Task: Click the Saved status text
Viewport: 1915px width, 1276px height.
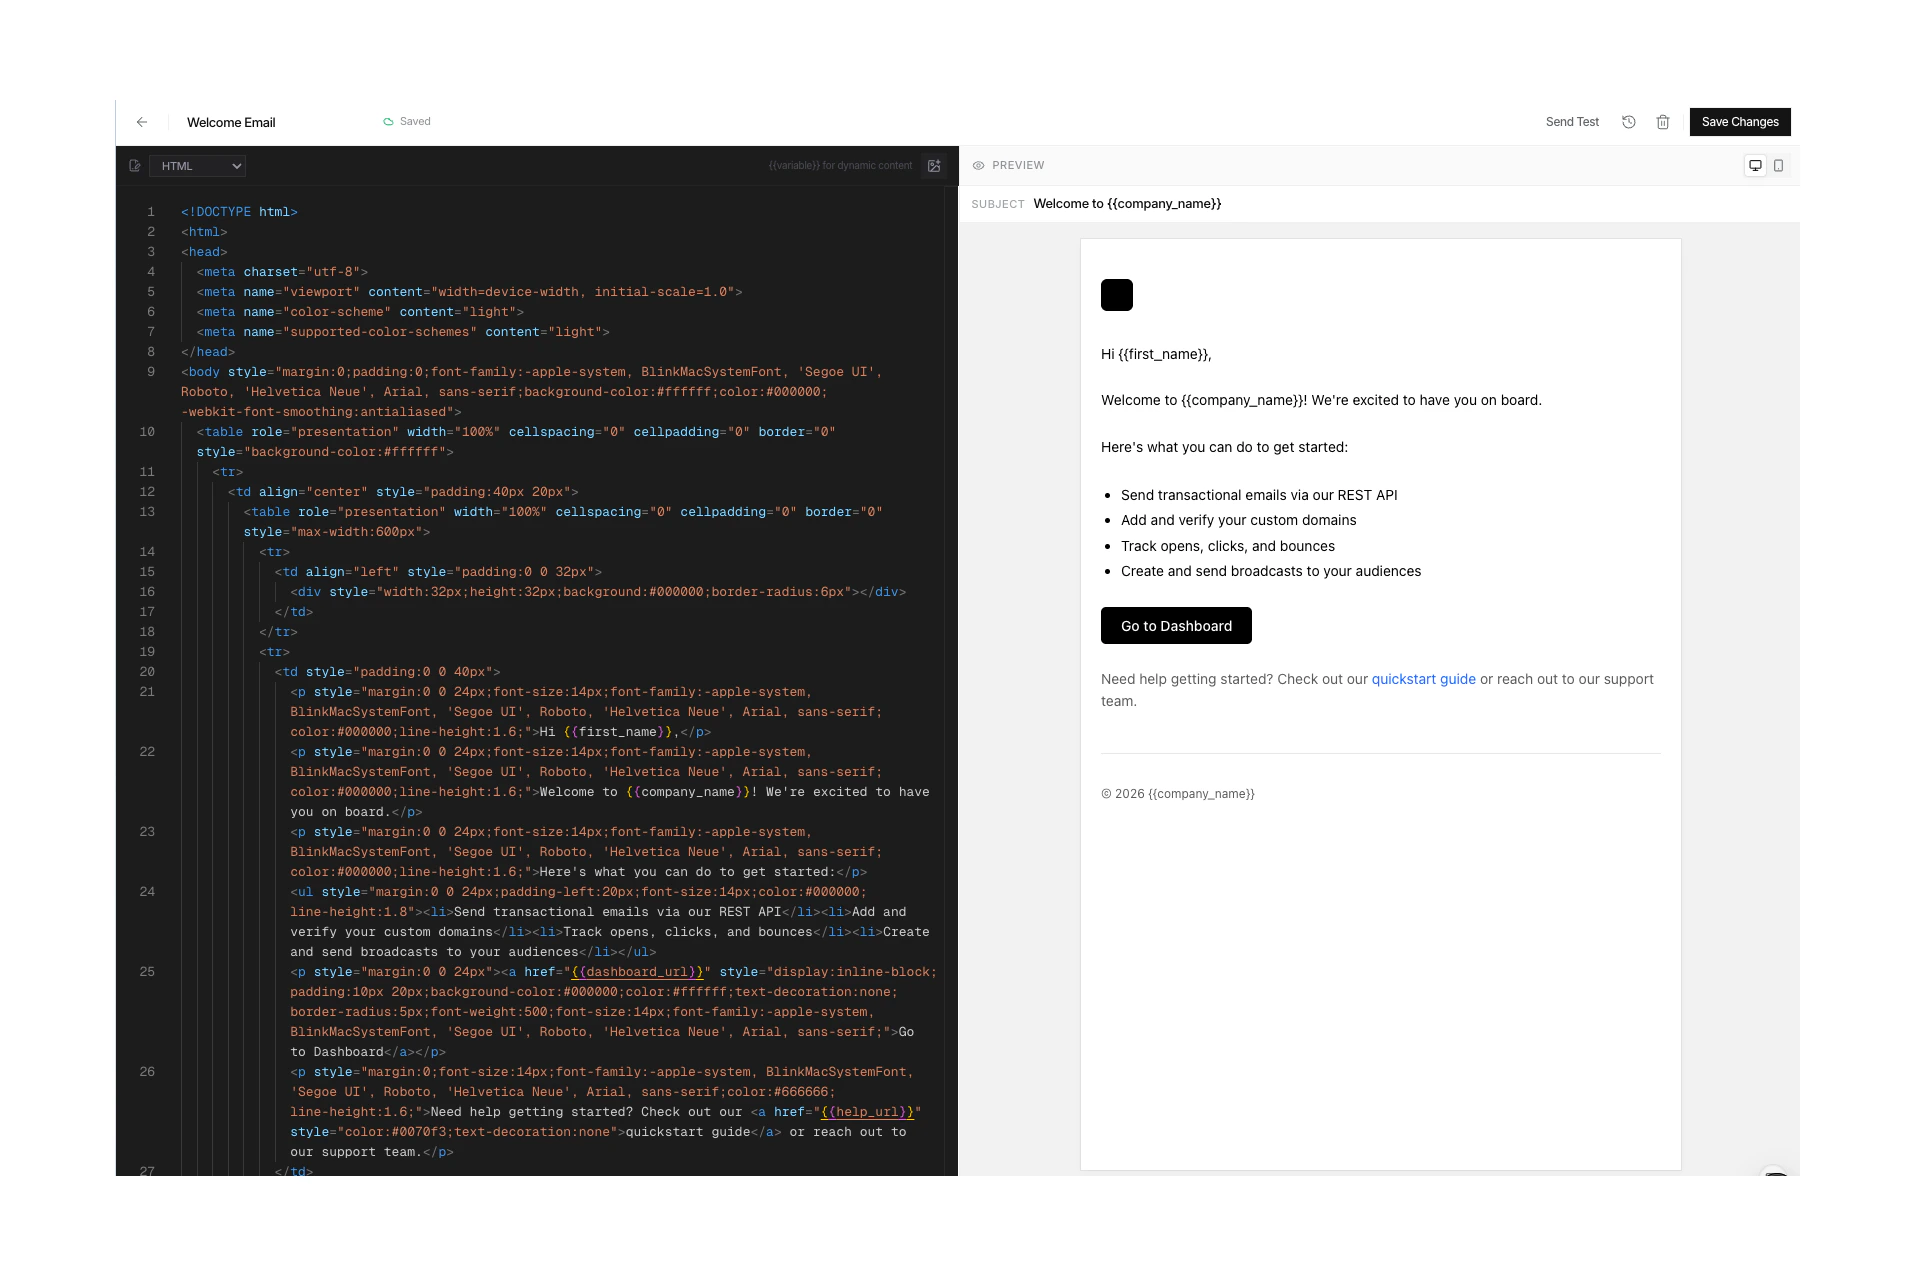Action: 415,122
